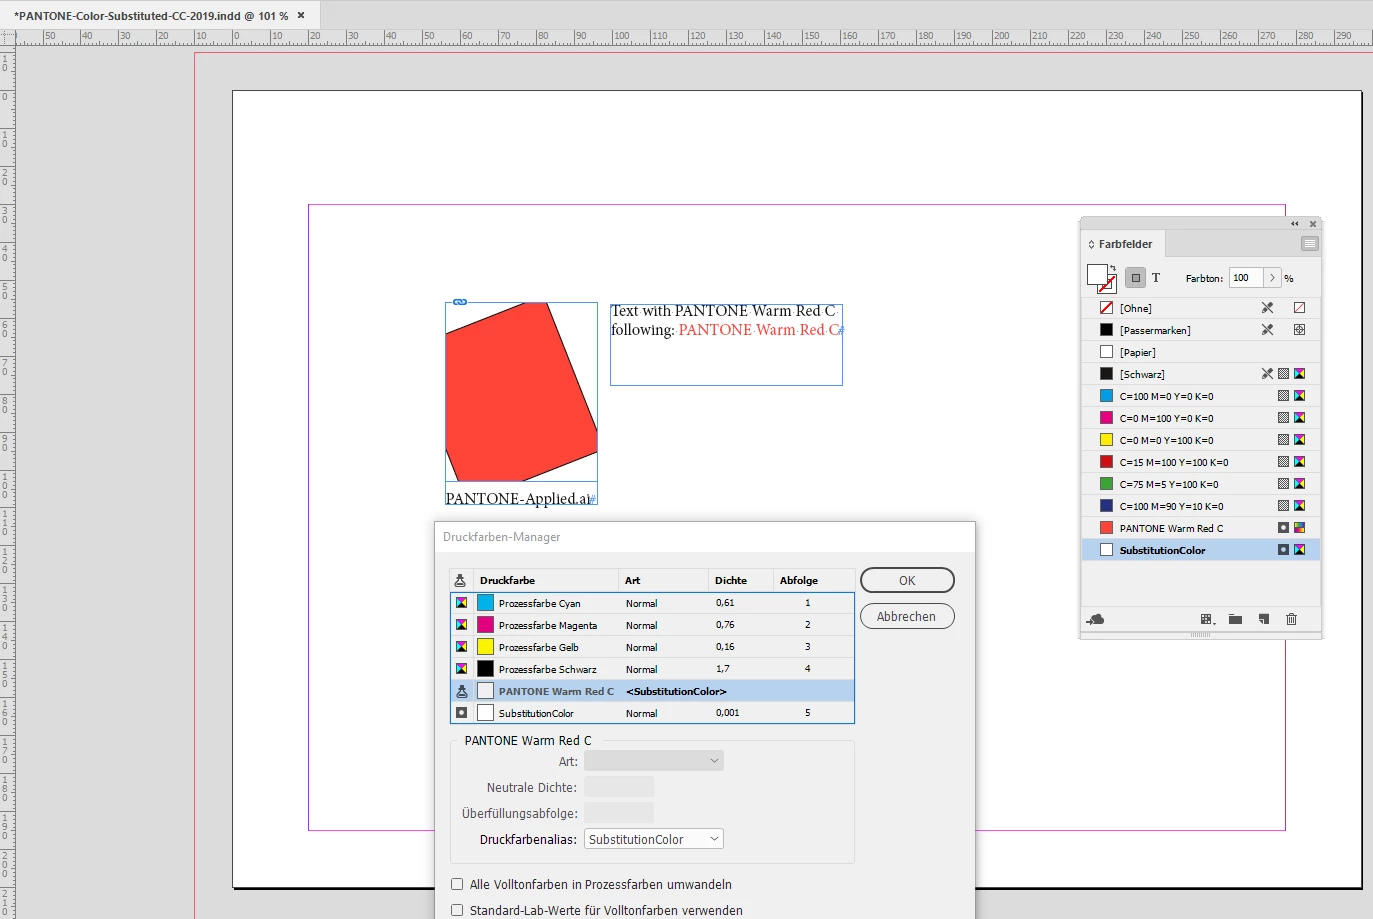Click non-editable pencil icon of [Schwarz] swatch
The height and width of the screenshot is (919, 1373).
click(1267, 374)
